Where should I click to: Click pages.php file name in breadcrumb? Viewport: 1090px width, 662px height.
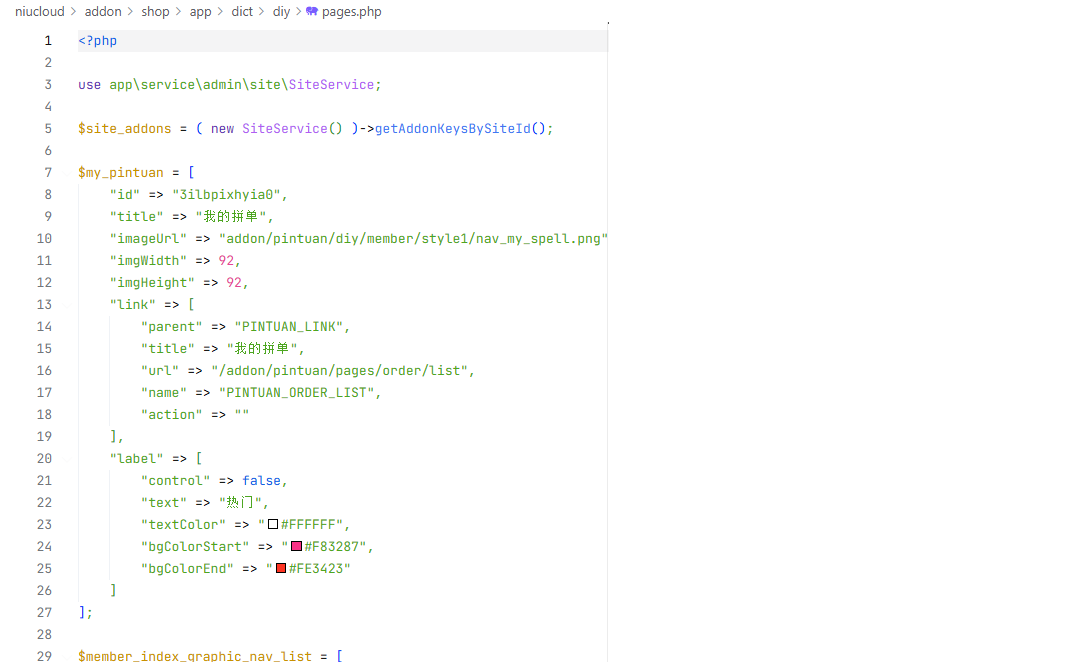[x=351, y=12]
